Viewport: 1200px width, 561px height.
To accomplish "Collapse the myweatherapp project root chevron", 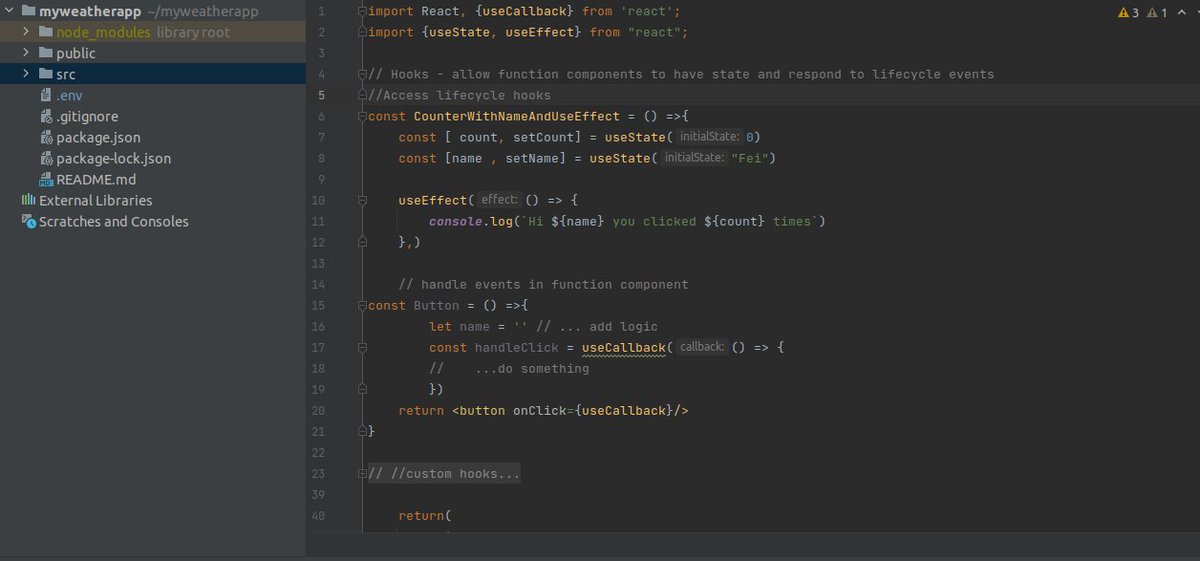I will point(10,11).
